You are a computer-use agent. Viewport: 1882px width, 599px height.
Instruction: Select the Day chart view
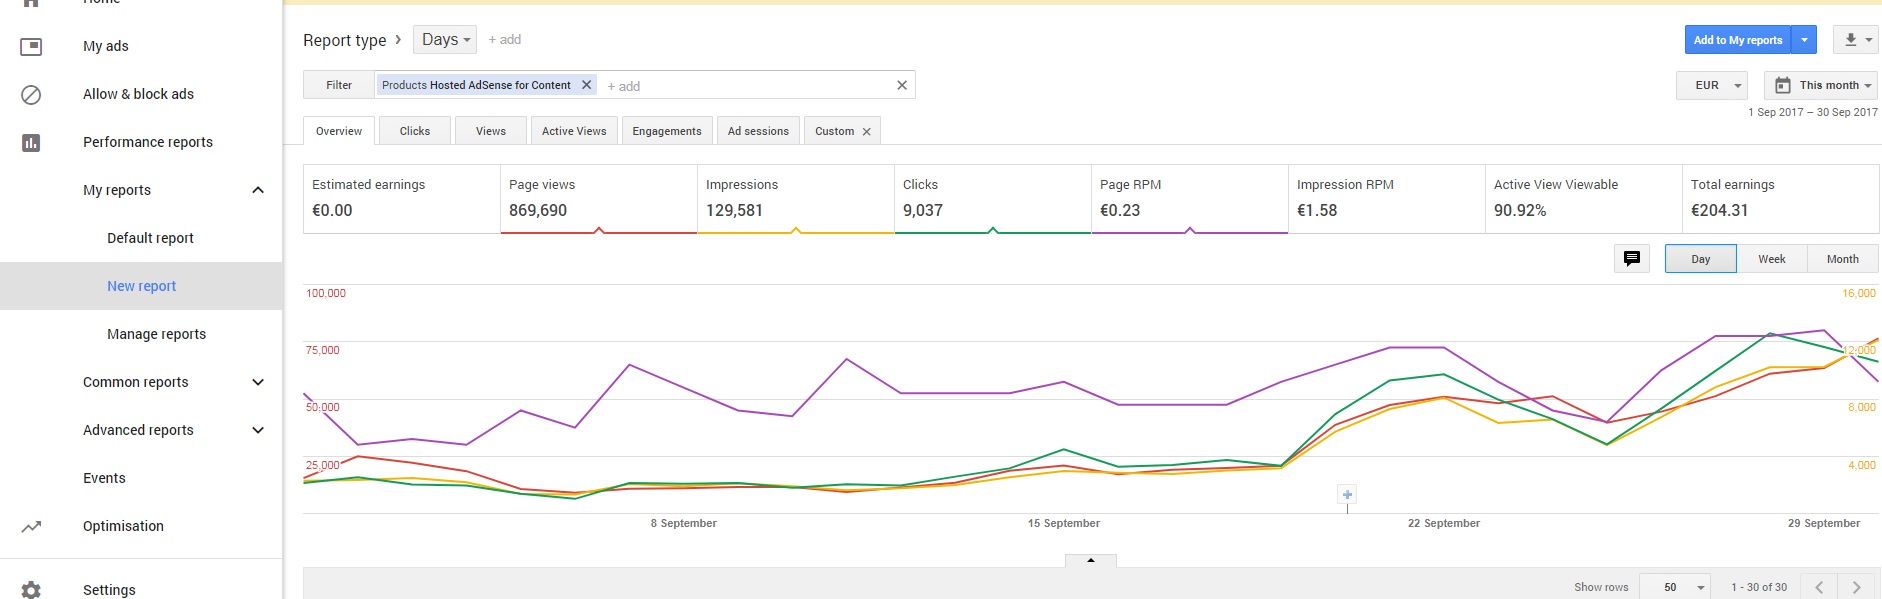pos(1700,259)
